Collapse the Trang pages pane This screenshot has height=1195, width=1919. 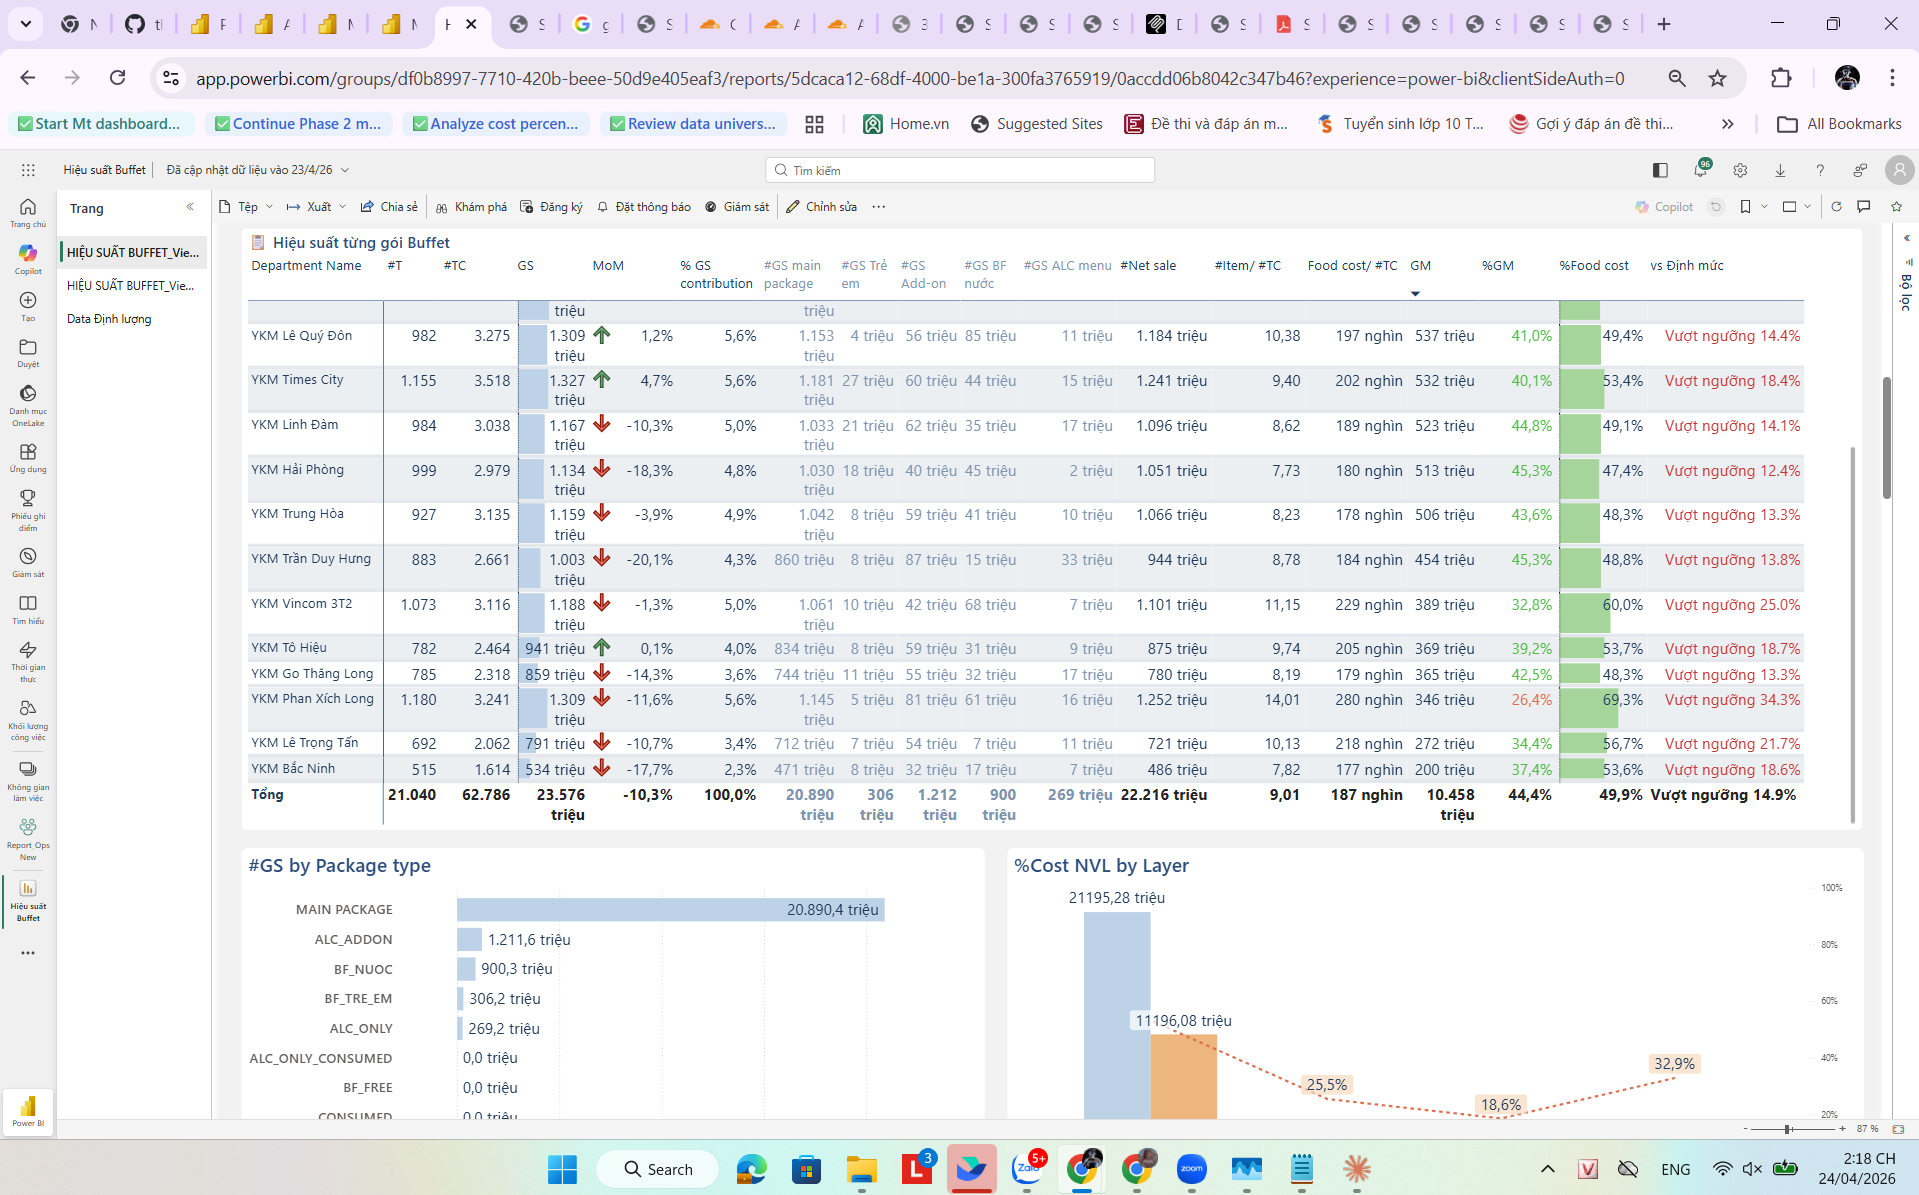click(x=190, y=207)
